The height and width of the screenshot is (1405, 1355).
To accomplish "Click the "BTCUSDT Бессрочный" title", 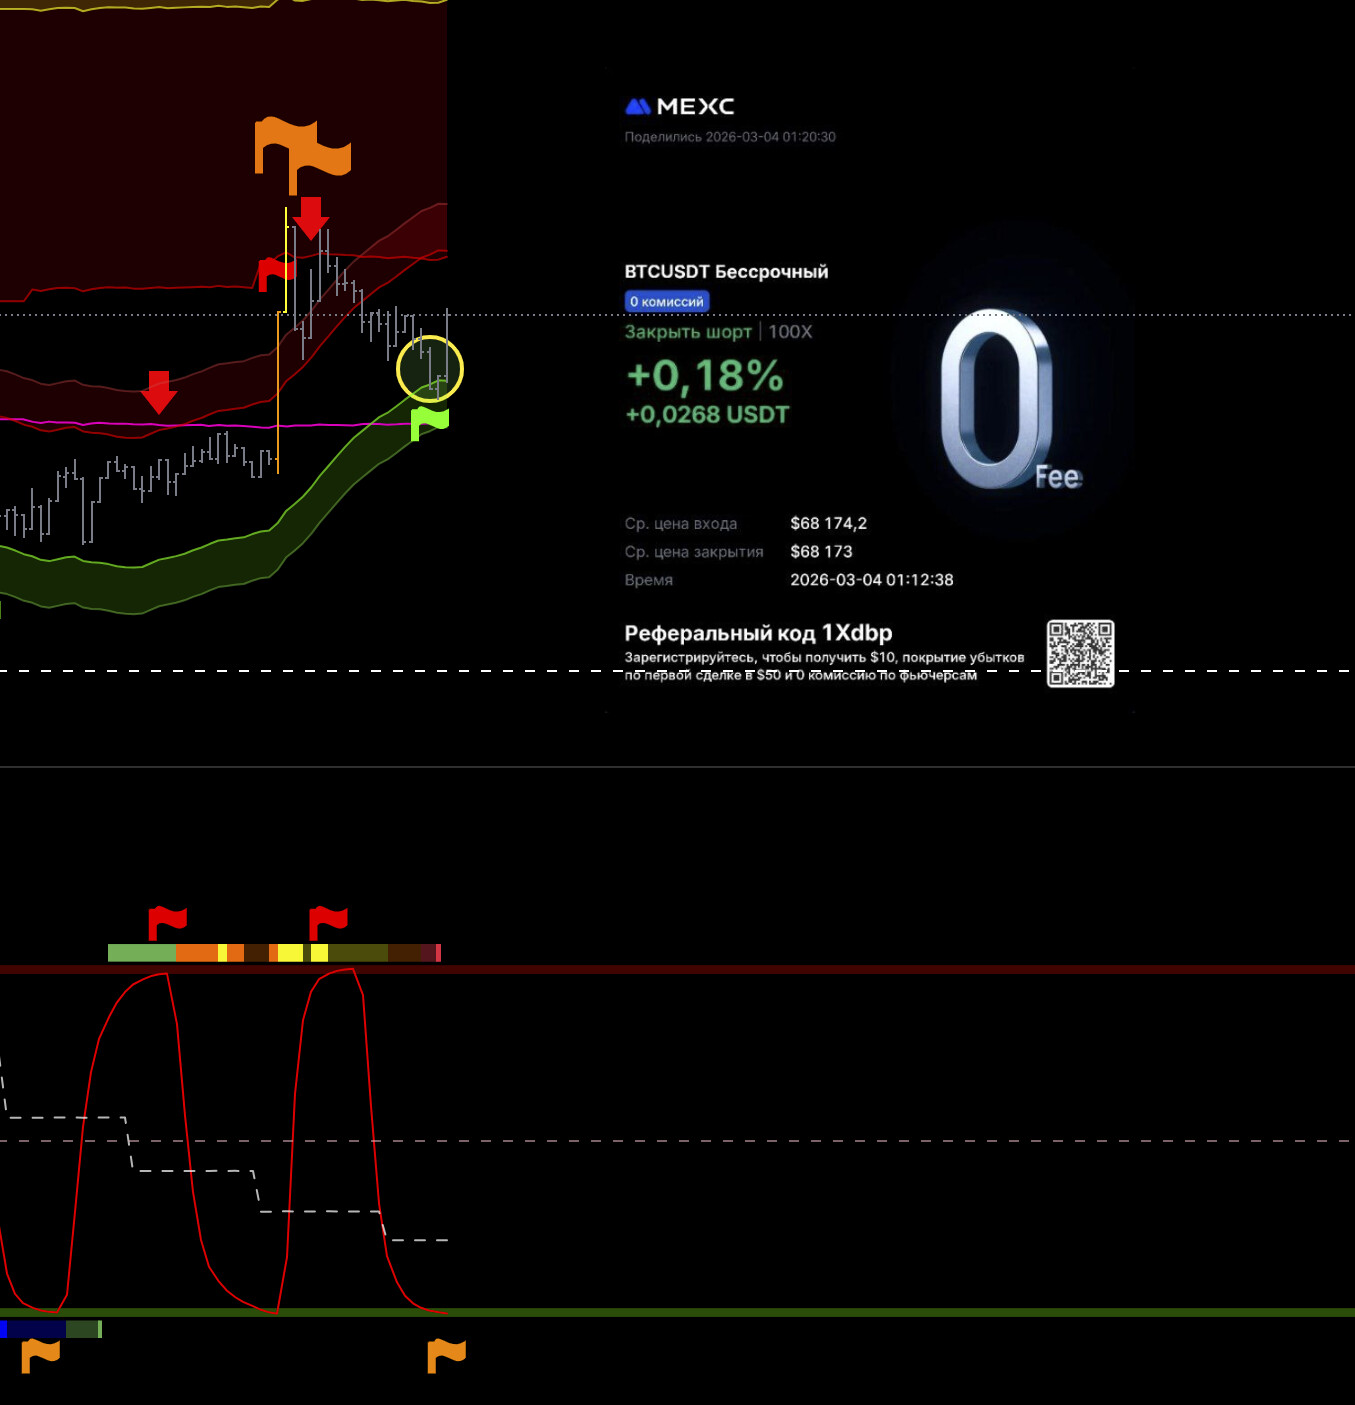I will (726, 272).
